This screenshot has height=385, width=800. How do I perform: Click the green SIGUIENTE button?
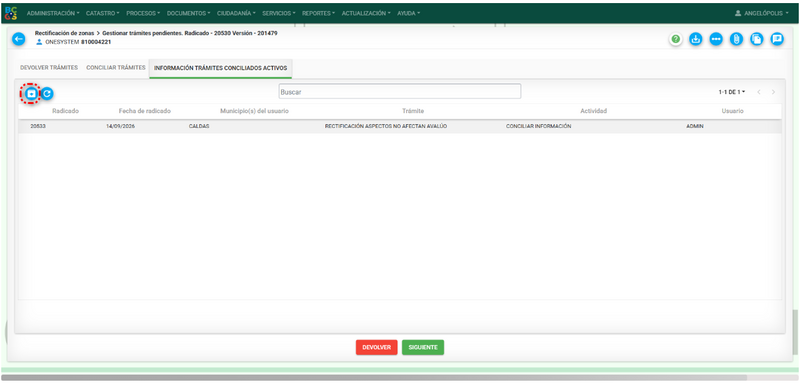(423, 347)
